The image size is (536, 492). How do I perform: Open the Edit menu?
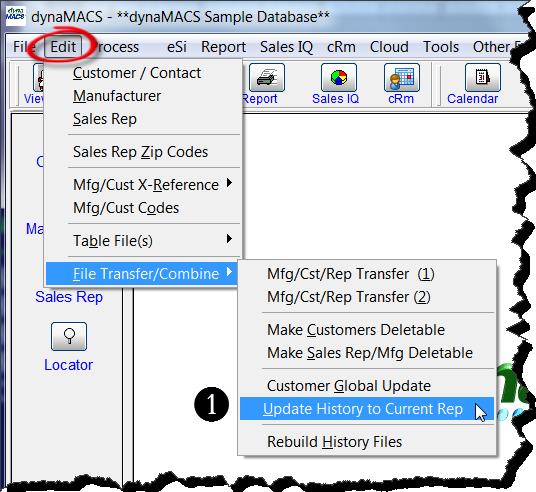click(x=63, y=47)
